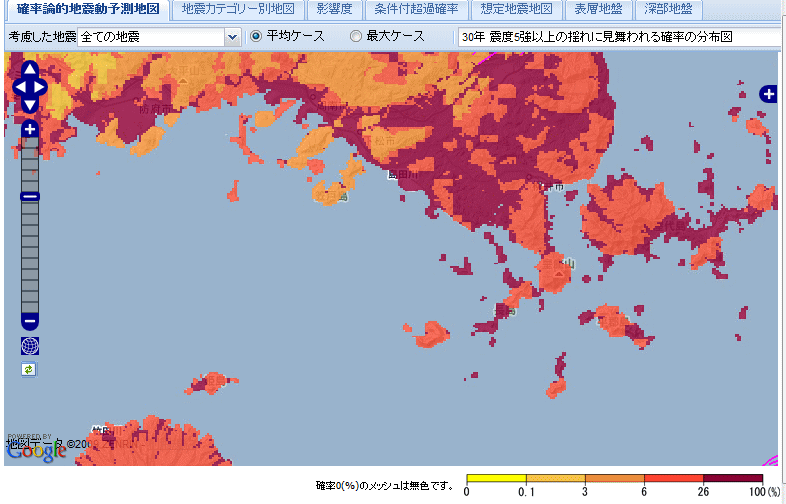Pan the map downward with the down arrow
Screen dimensions: 786x504
(30, 104)
